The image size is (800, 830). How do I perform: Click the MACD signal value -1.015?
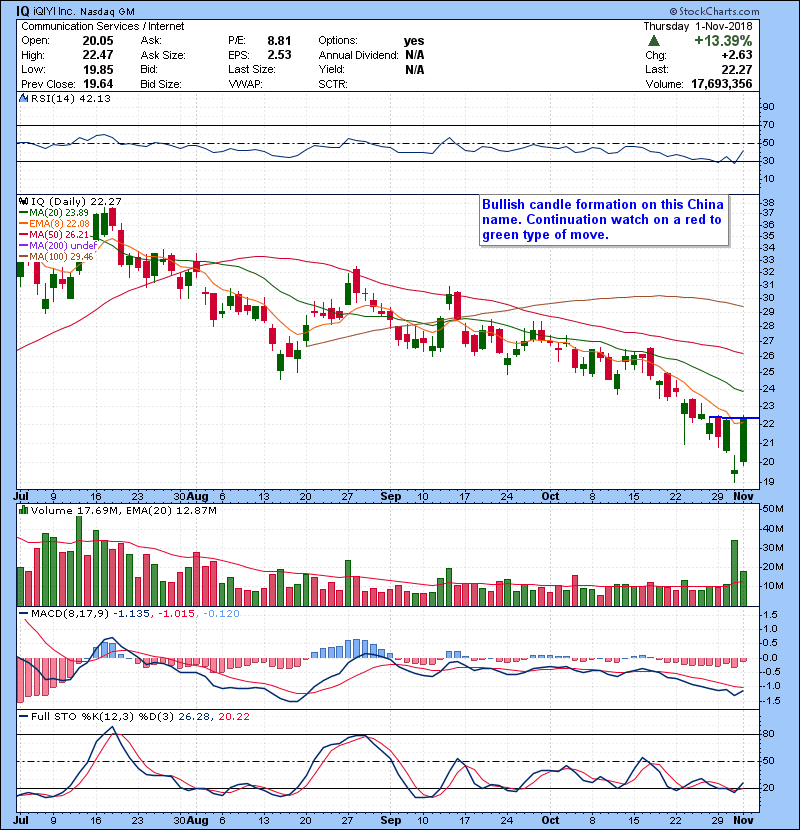point(176,614)
